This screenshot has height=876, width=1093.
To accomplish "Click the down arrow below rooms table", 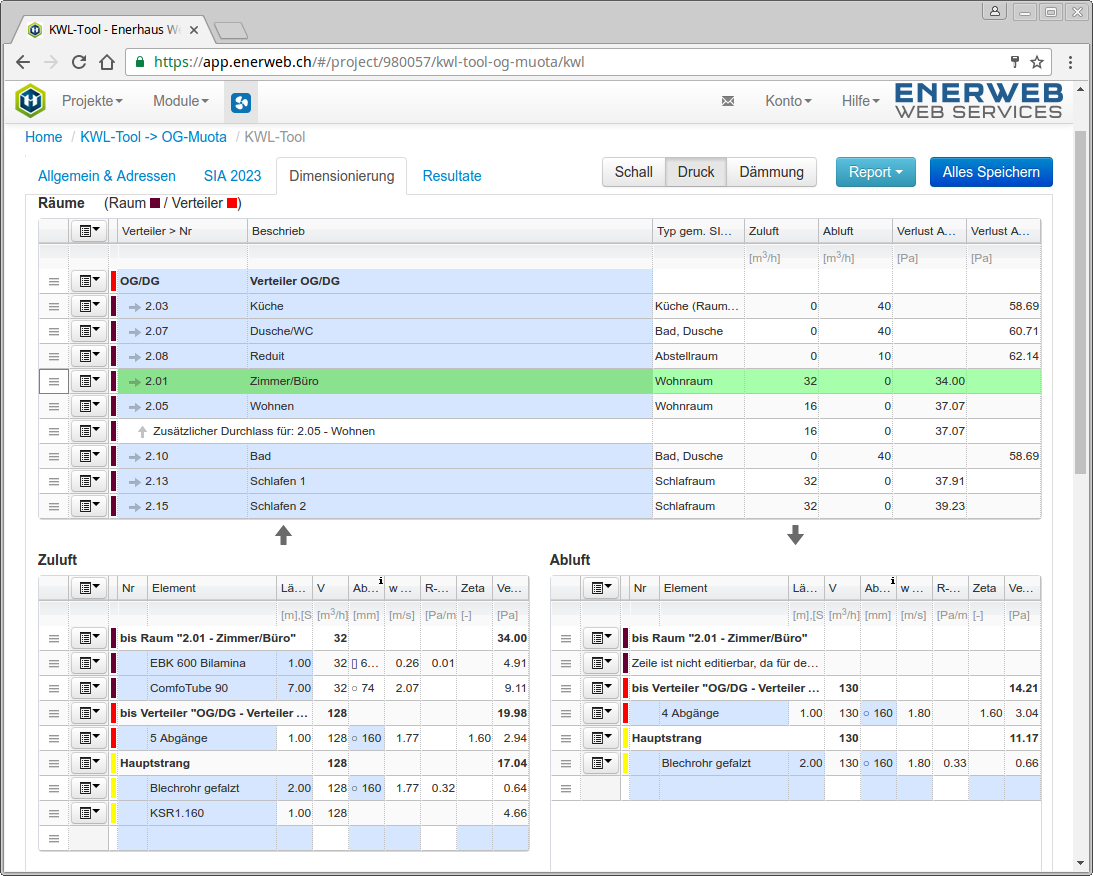I will (x=795, y=536).
